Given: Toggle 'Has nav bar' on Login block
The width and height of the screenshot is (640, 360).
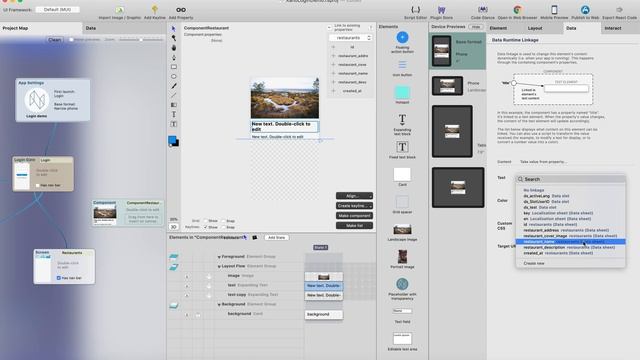Looking at the screenshot, I should click(38, 185).
